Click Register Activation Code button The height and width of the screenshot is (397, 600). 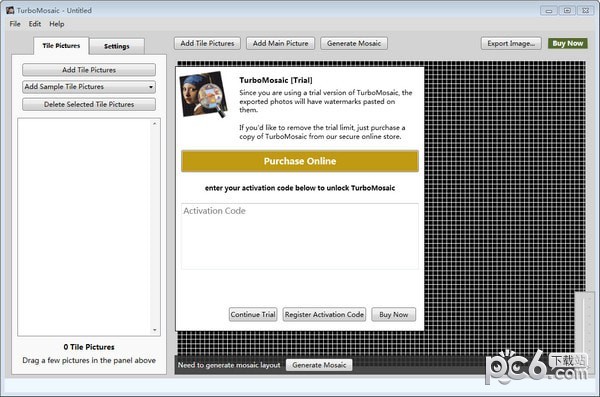[324, 314]
